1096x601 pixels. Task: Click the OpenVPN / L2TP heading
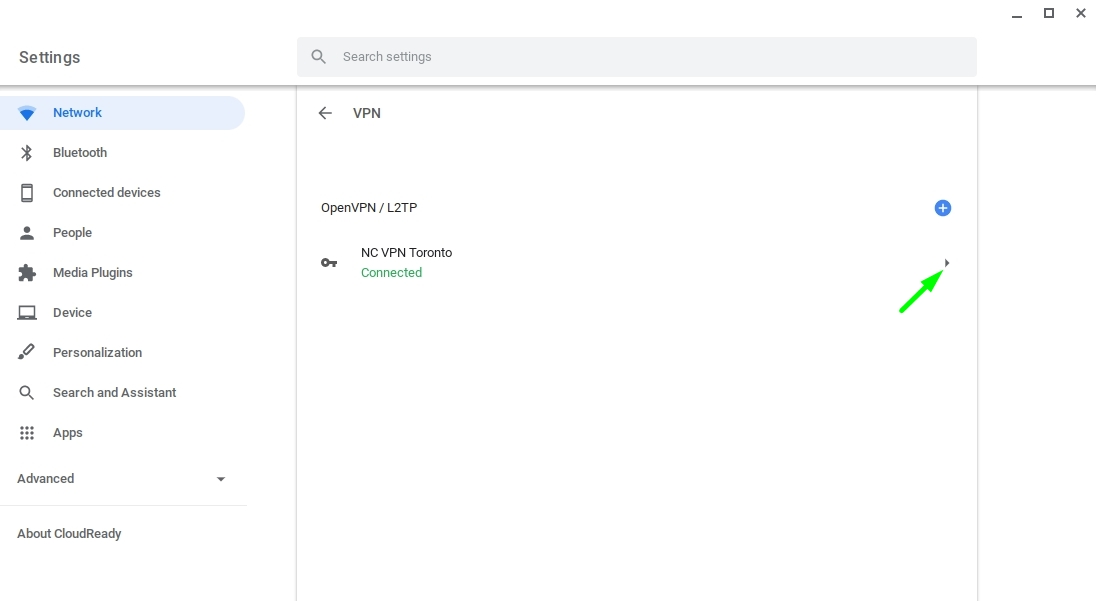point(369,208)
